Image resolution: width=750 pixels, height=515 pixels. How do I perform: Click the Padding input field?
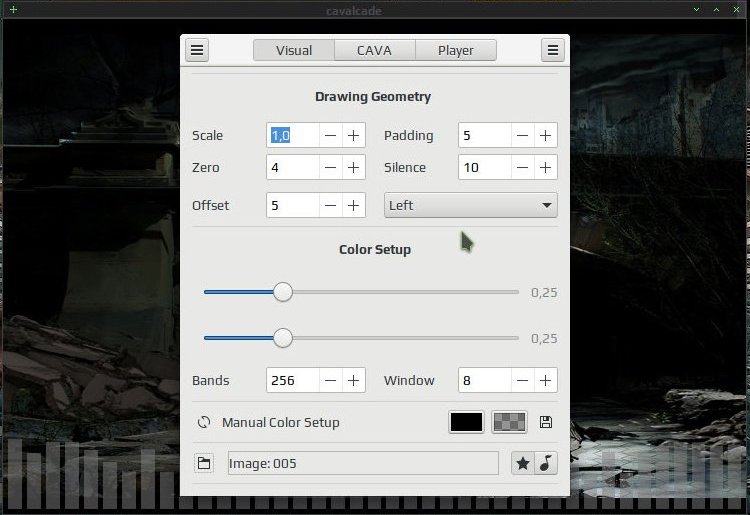click(x=485, y=135)
